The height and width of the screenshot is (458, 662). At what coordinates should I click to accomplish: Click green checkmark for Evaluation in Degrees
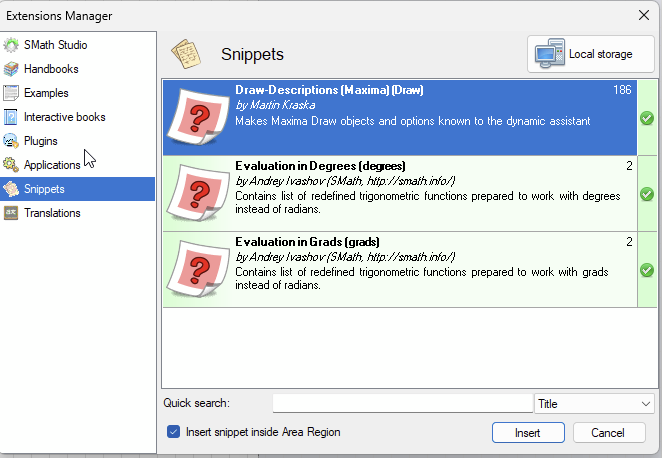(646, 193)
